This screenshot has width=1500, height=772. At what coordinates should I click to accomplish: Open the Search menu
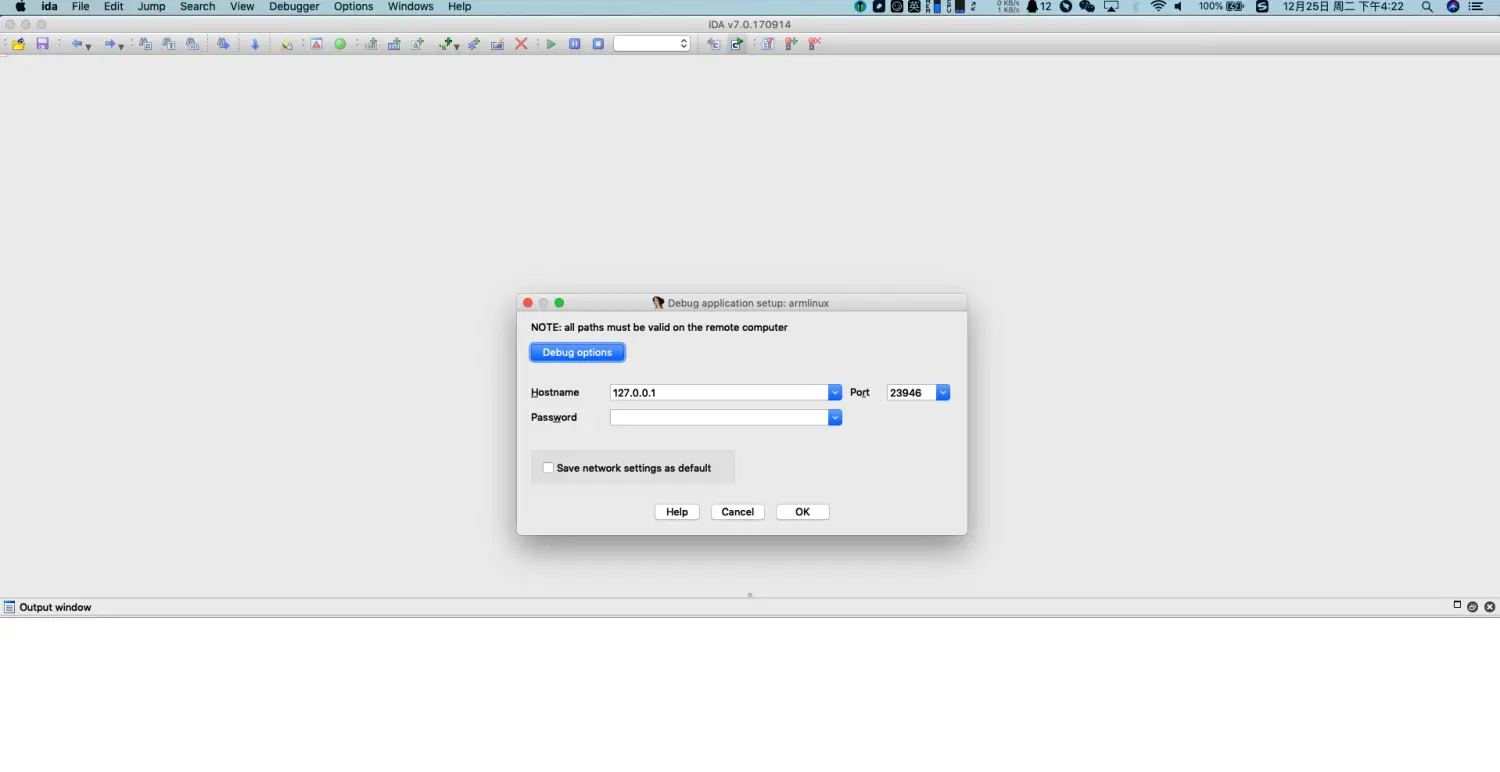click(x=198, y=6)
